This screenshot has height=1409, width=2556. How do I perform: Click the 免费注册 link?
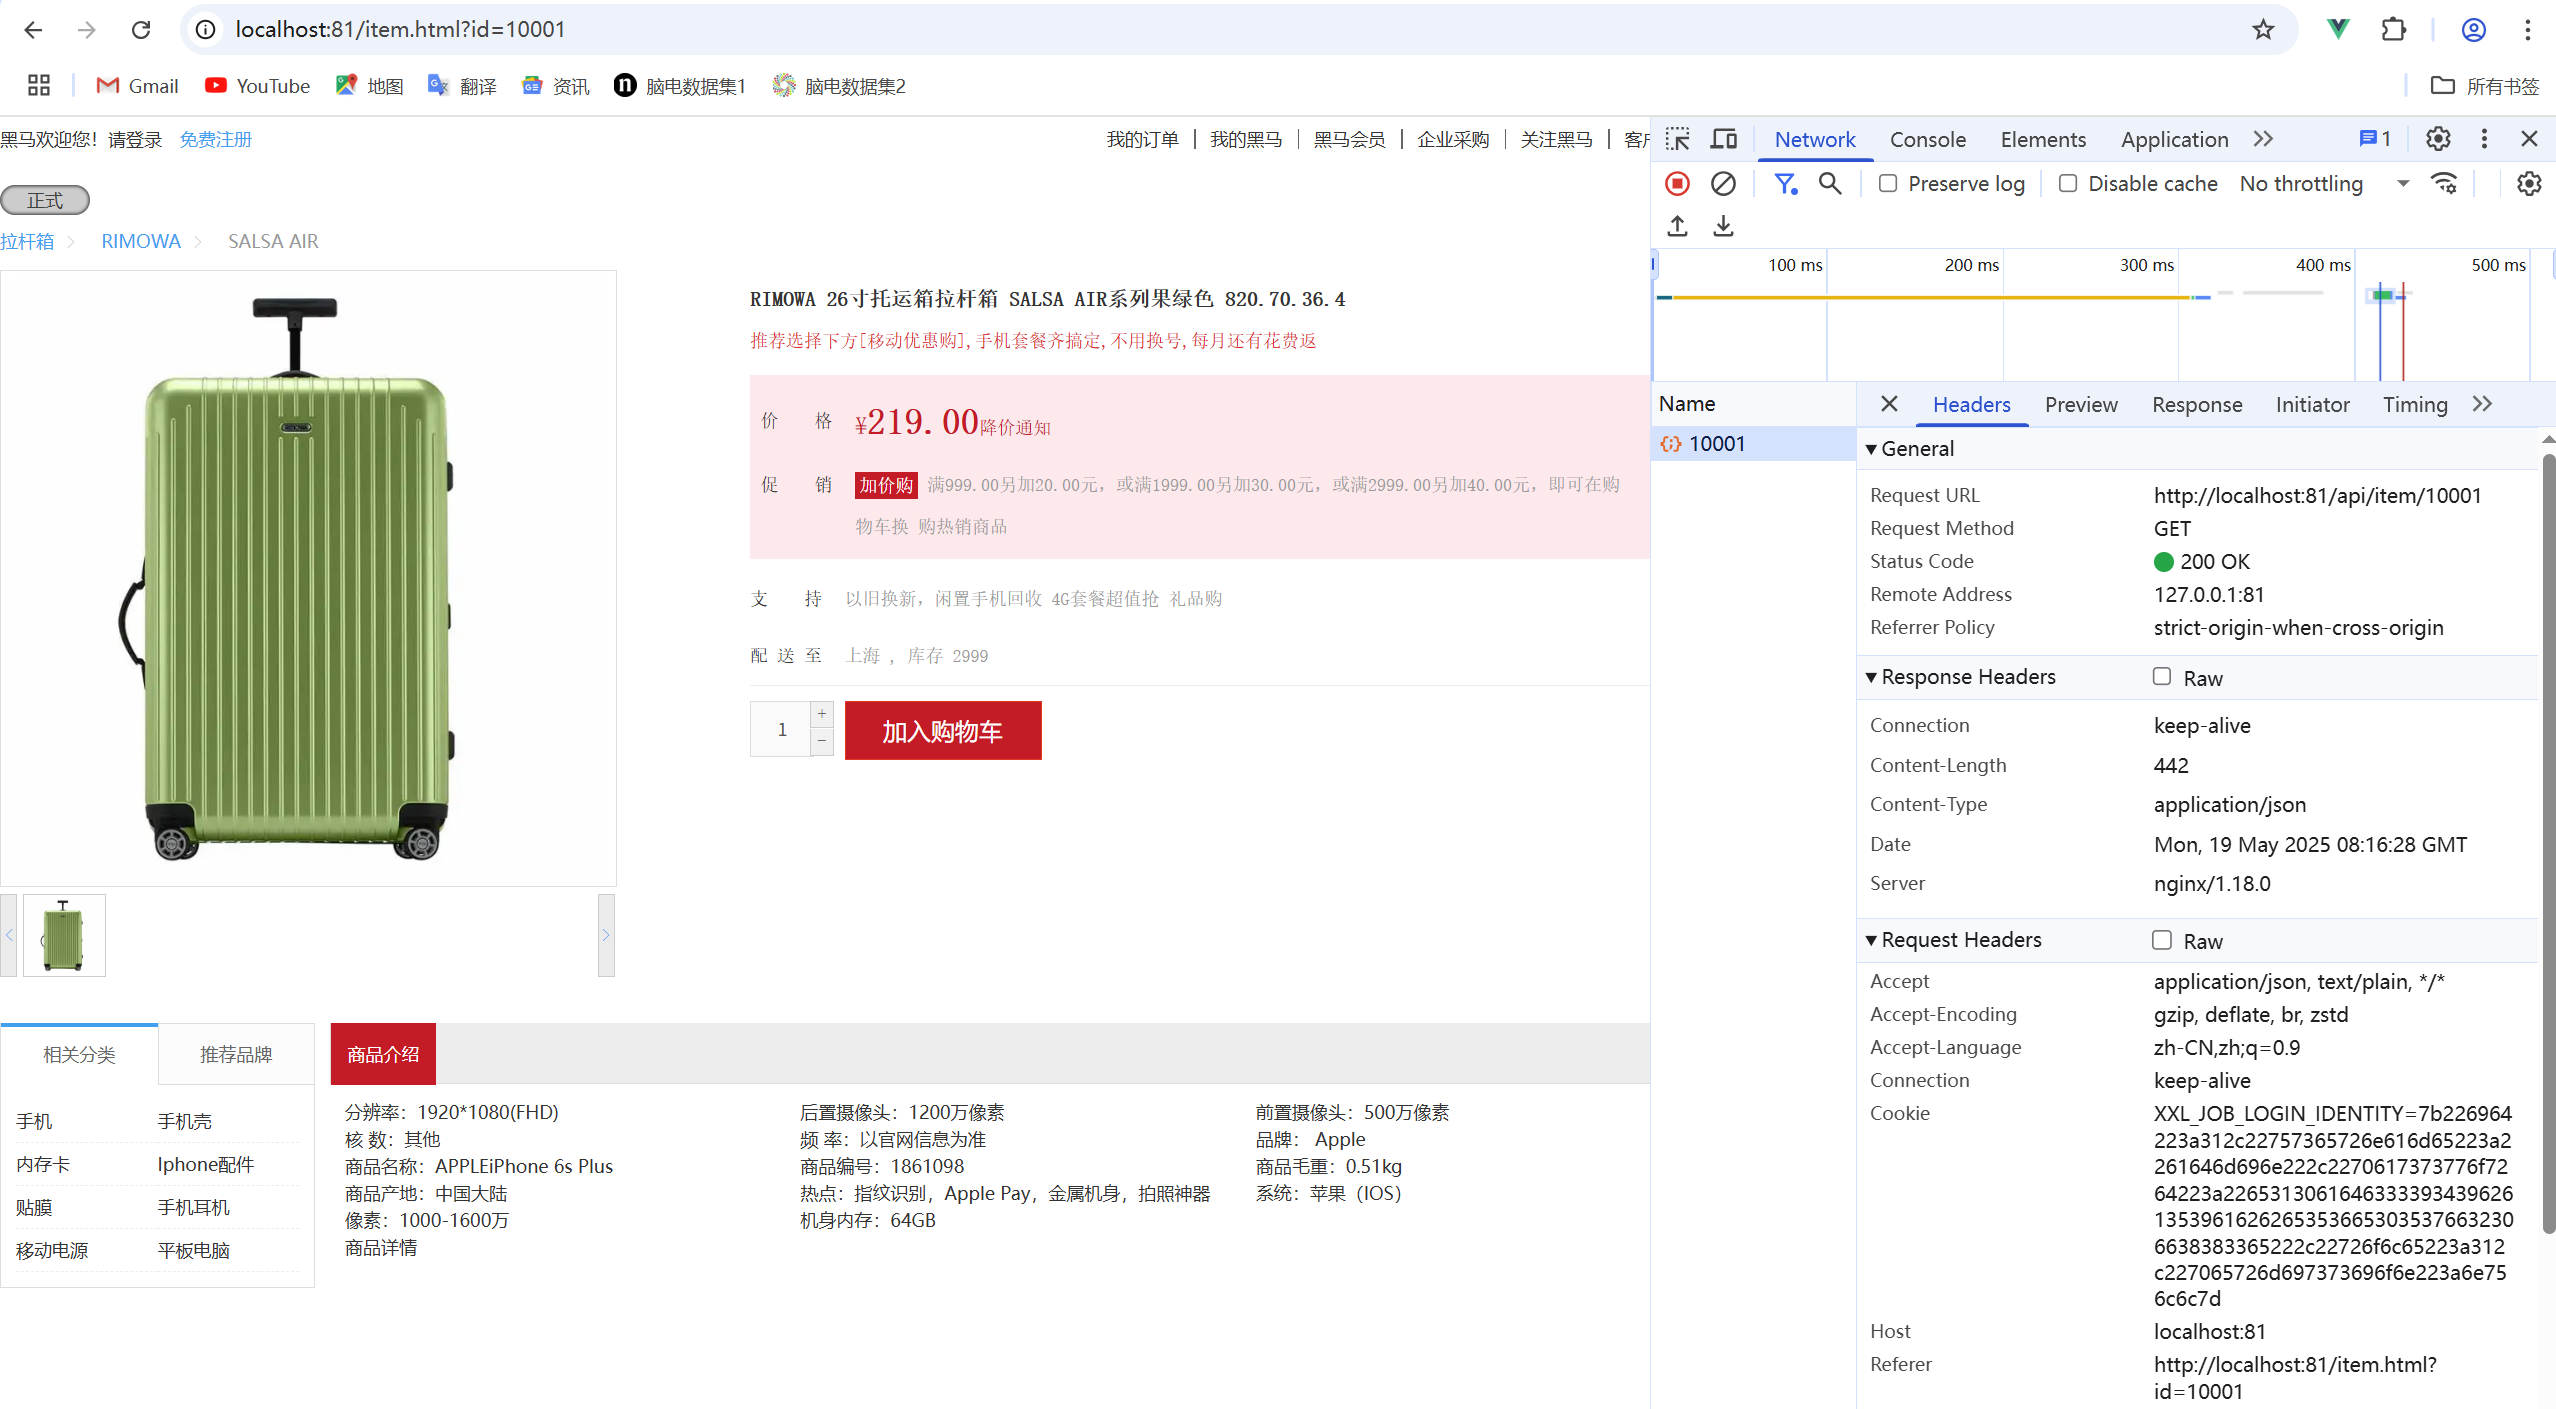[x=215, y=139]
